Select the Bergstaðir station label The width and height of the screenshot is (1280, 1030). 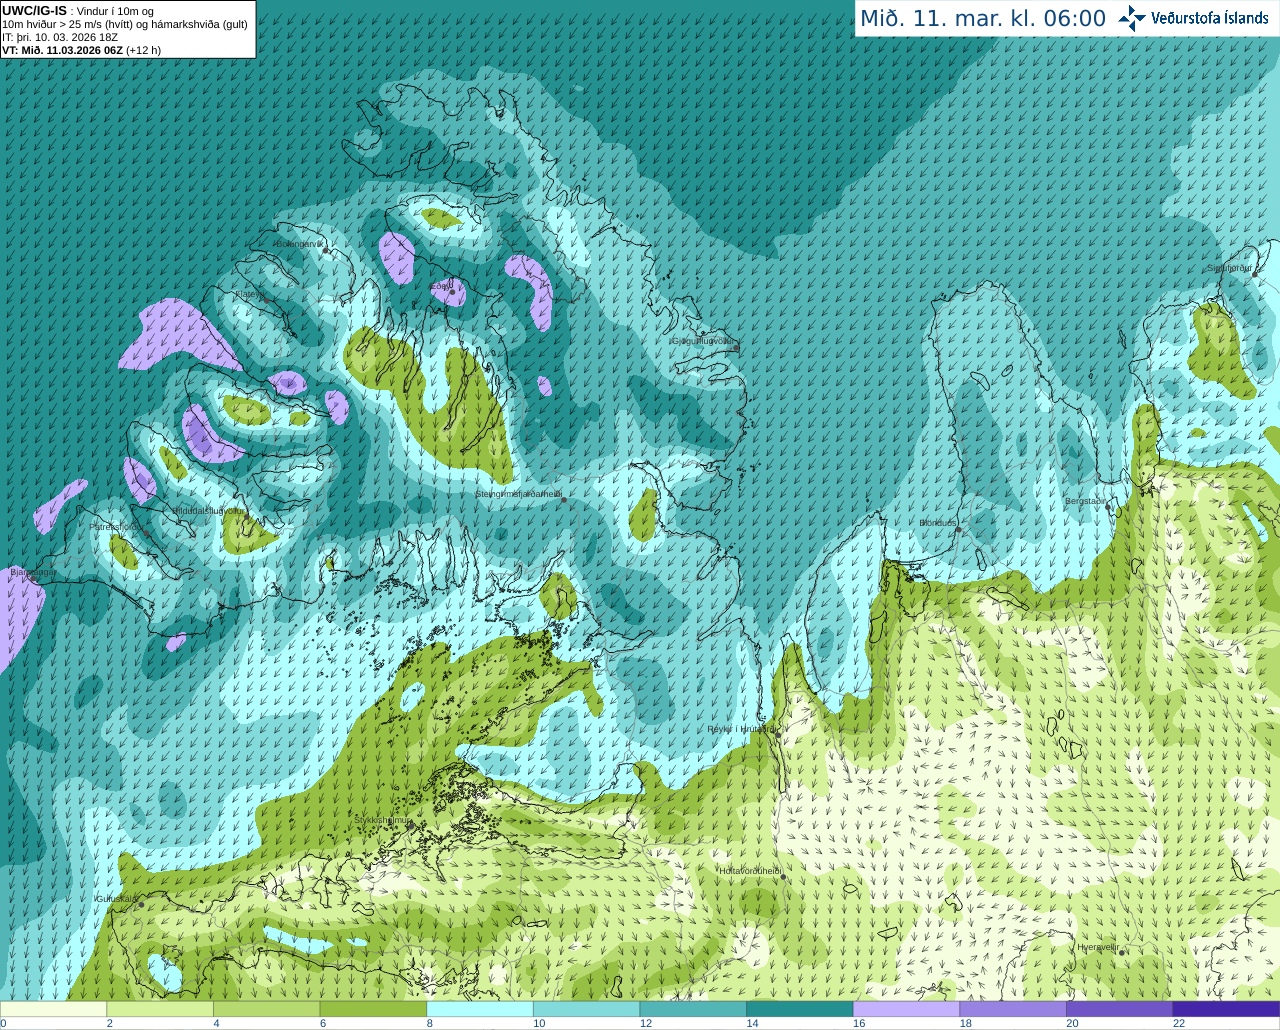(1086, 501)
